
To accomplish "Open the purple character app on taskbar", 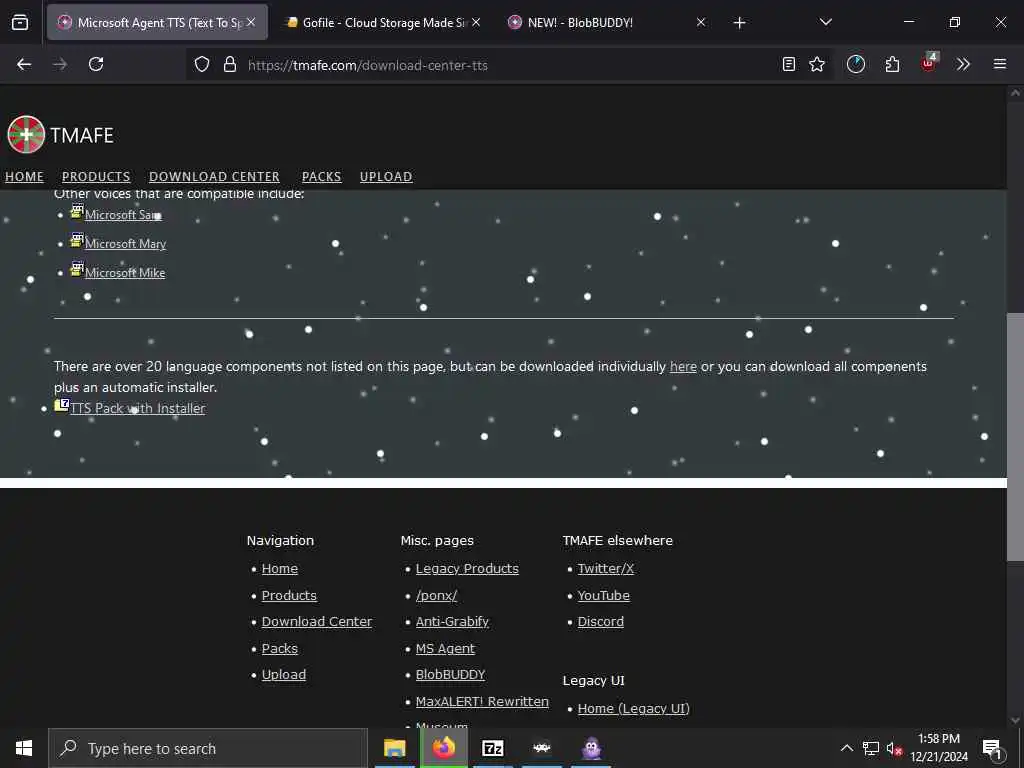I will 592,748.
